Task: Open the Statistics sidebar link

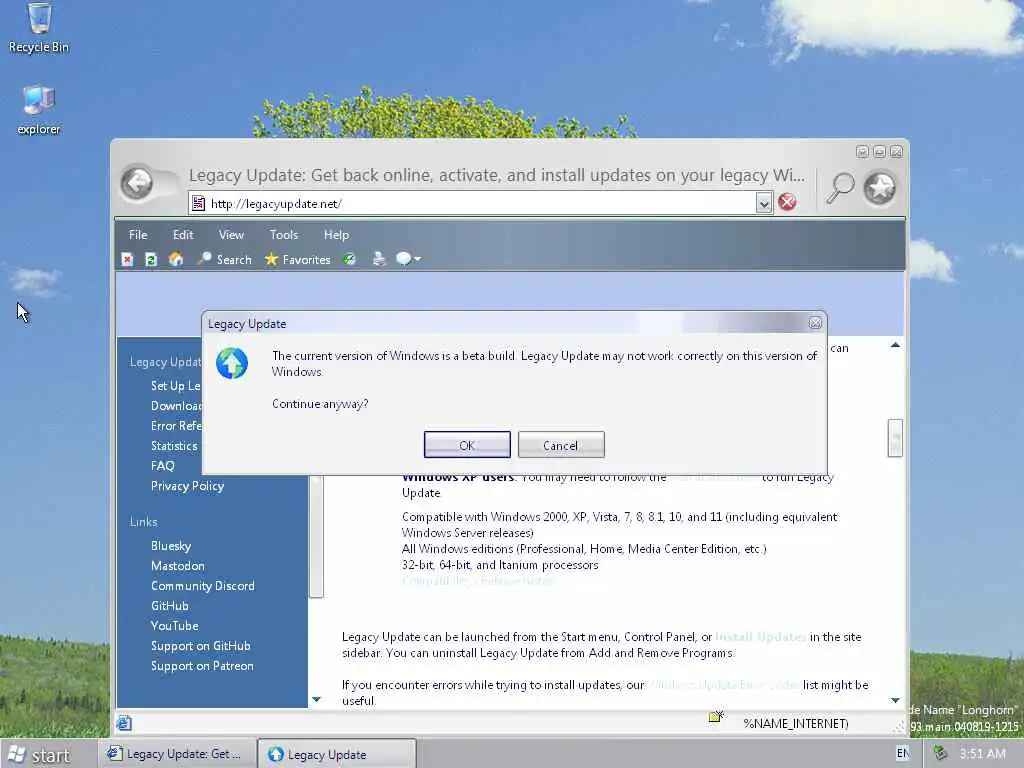Action: coord(174,446)
